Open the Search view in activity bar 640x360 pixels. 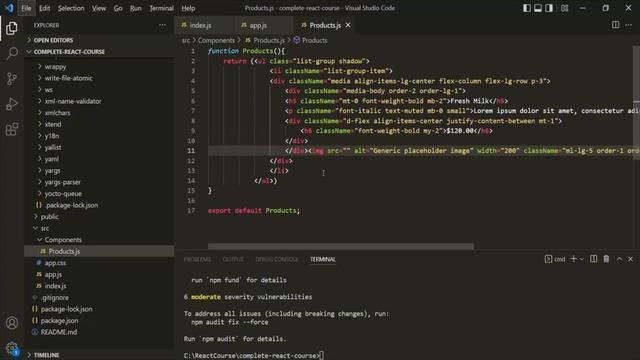coord(12,53)
